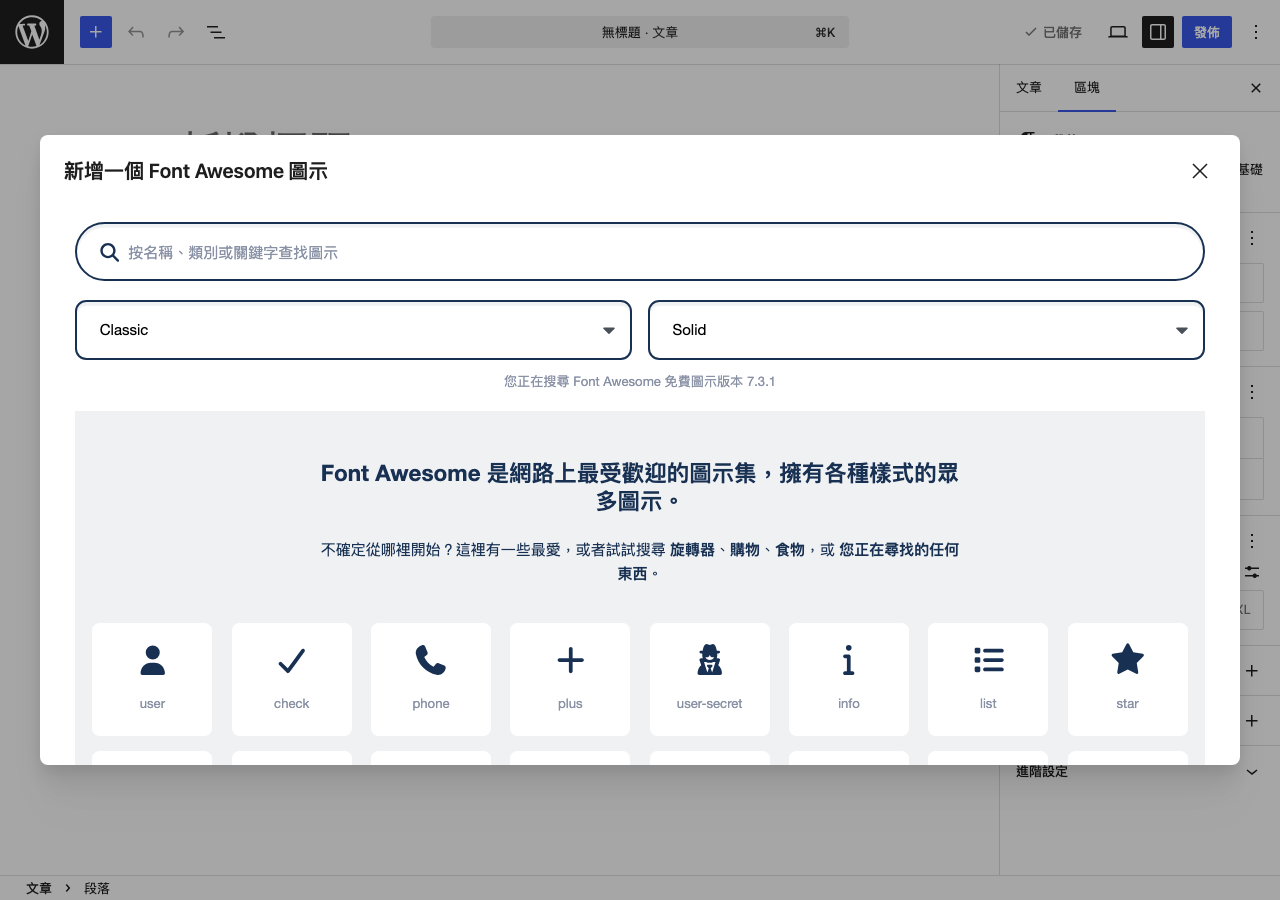Click the search magnifier icon
Viewport: 1280px width, 900px height.
110,252
